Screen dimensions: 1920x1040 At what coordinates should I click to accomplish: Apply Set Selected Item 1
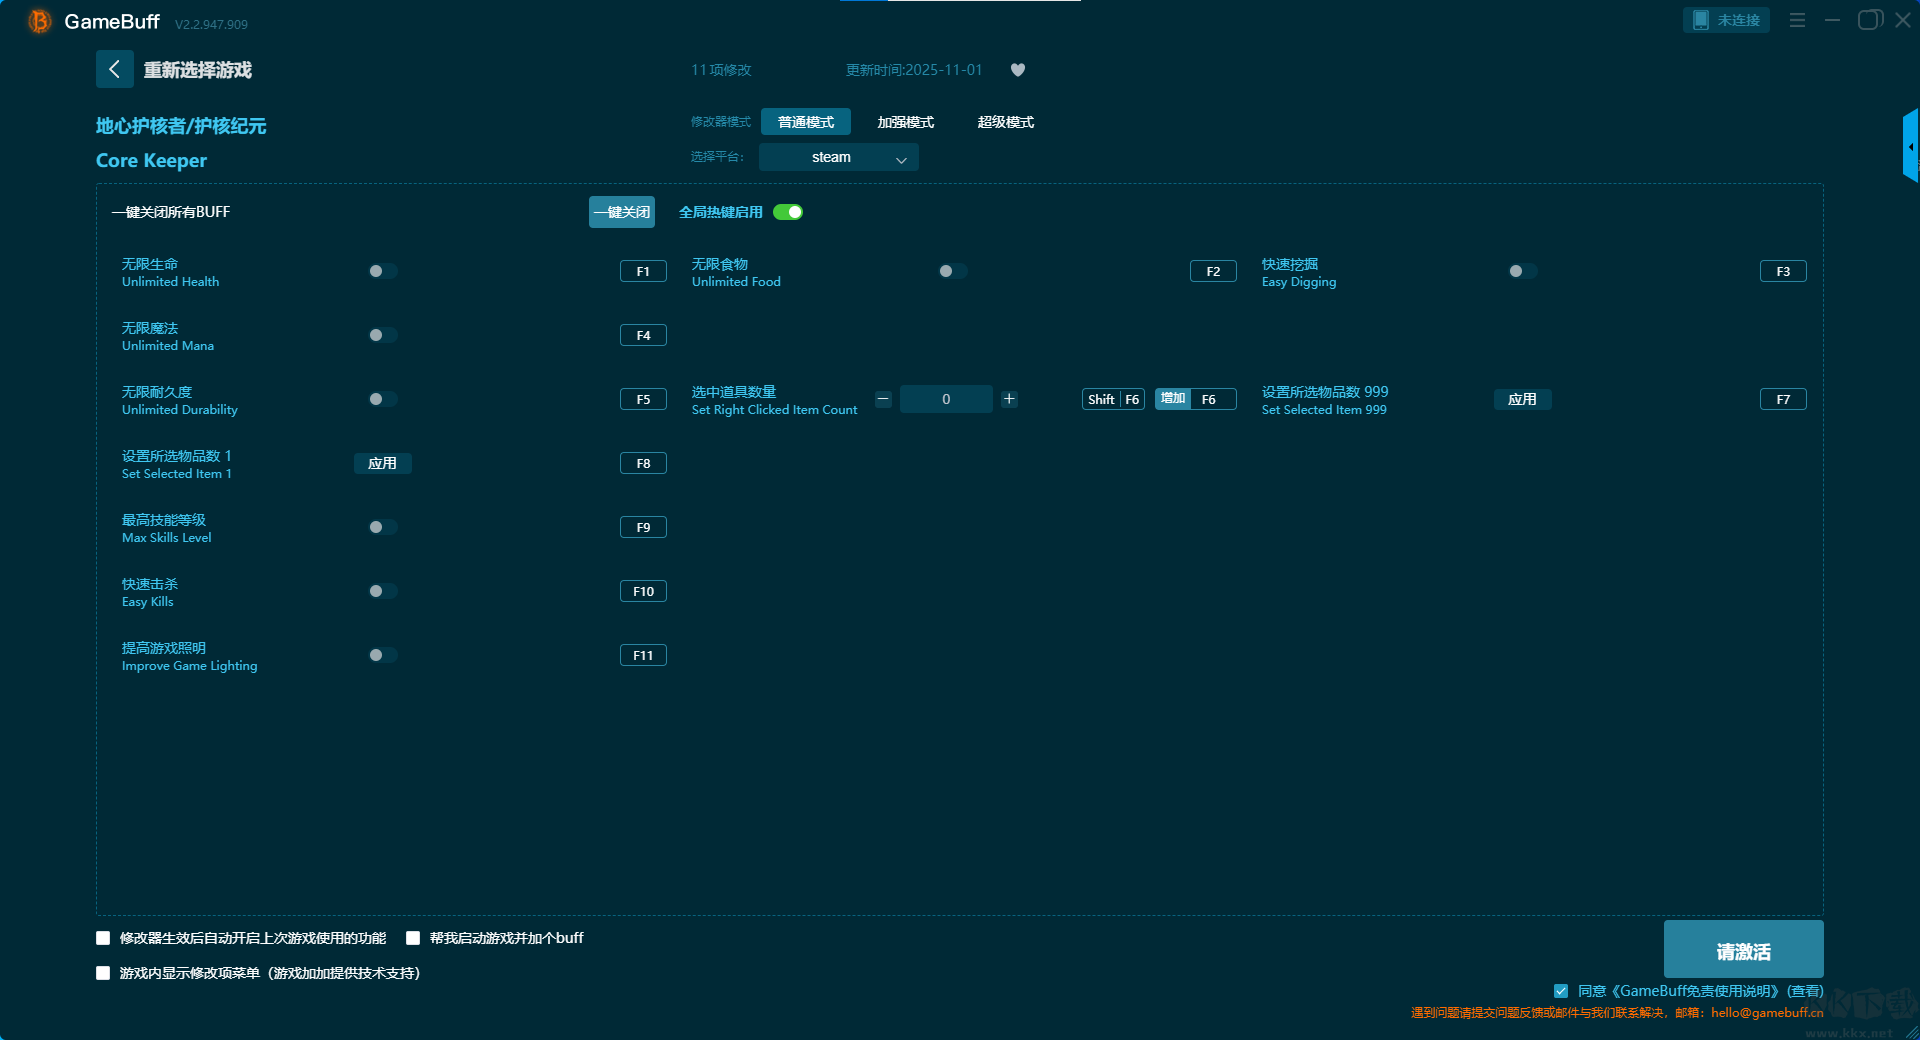click(x=382, y=463)
